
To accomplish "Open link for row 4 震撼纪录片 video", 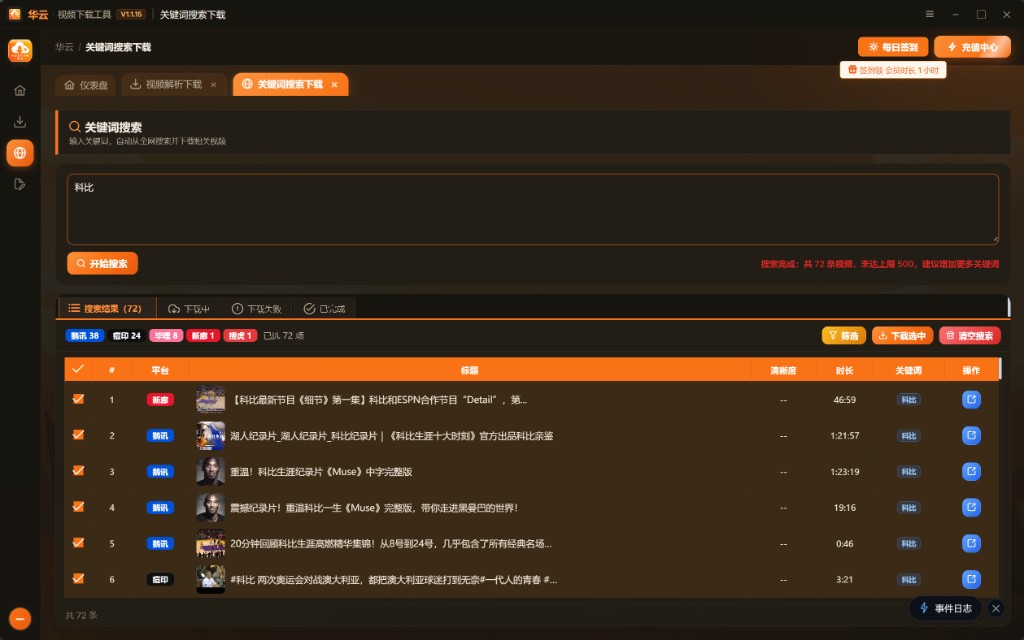I will (x=971, y=507).
